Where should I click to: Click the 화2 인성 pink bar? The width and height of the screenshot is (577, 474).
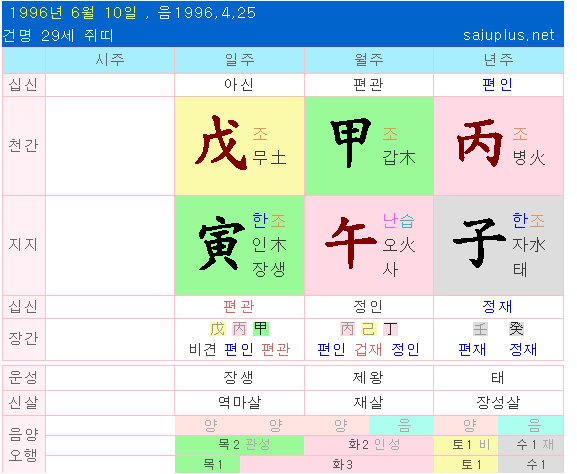click(369, 445)
